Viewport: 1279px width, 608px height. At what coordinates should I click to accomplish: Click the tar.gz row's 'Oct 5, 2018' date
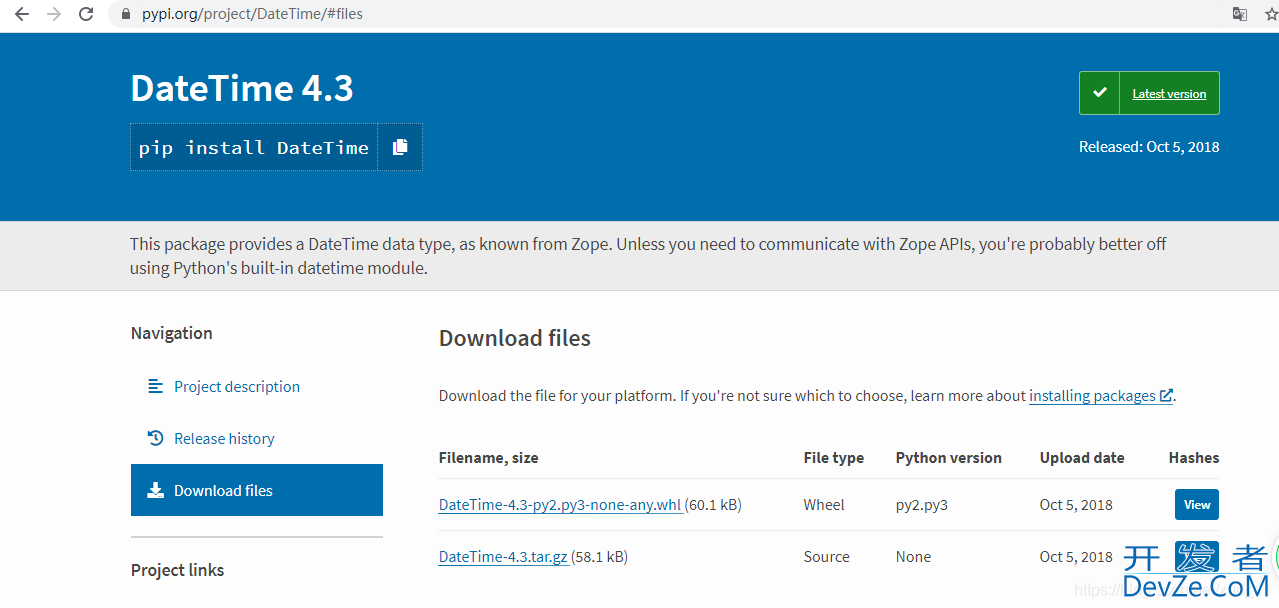click(1076, 557)
